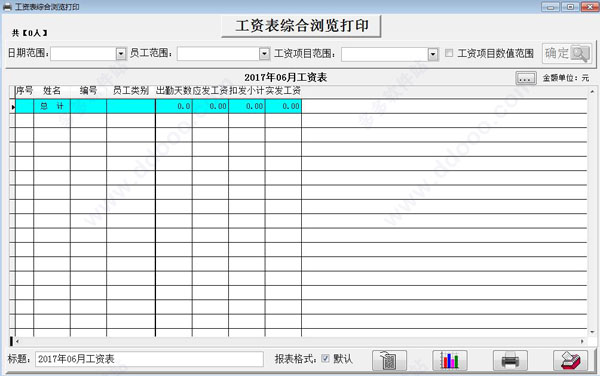The width and height of the screenshot is (600, 376).
Task: Open the bar chart statistics icon
Action: 450,360
